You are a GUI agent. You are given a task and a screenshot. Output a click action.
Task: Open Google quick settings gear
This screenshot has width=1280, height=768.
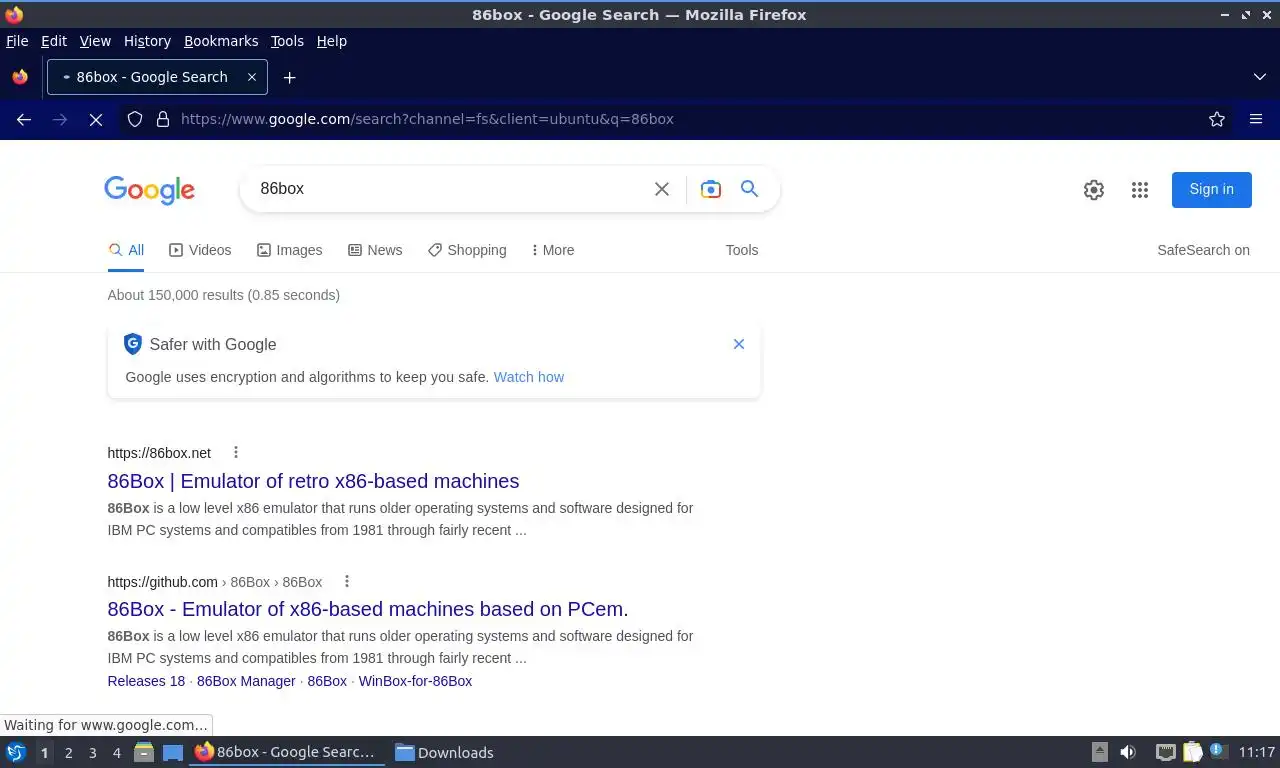coord(1094,190)
